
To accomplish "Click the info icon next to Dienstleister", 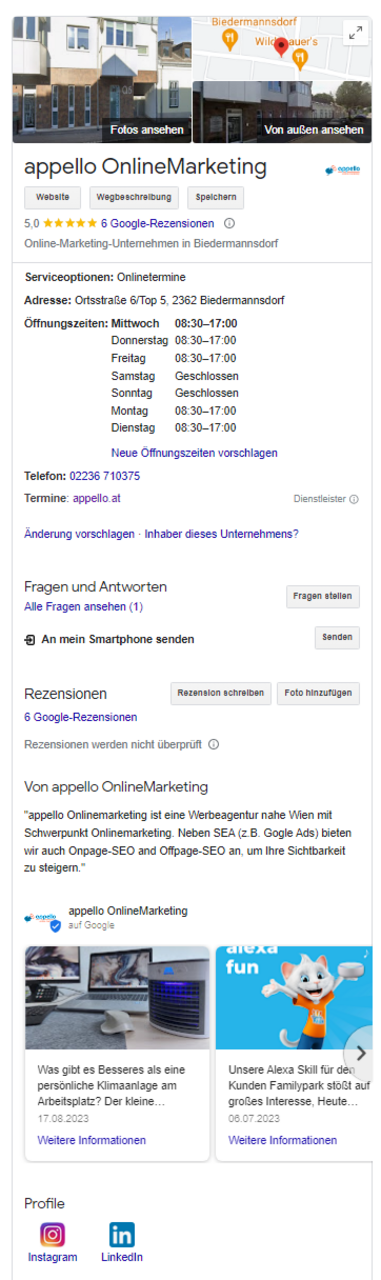I will (x=354, y=499).
